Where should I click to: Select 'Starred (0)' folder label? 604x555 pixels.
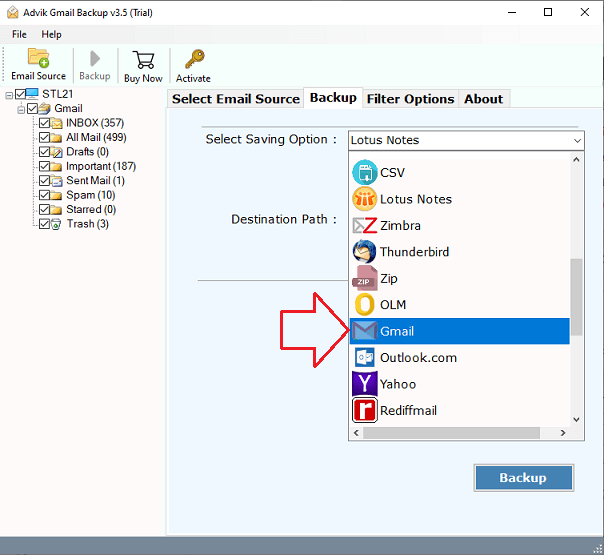(x=91, y=210)
